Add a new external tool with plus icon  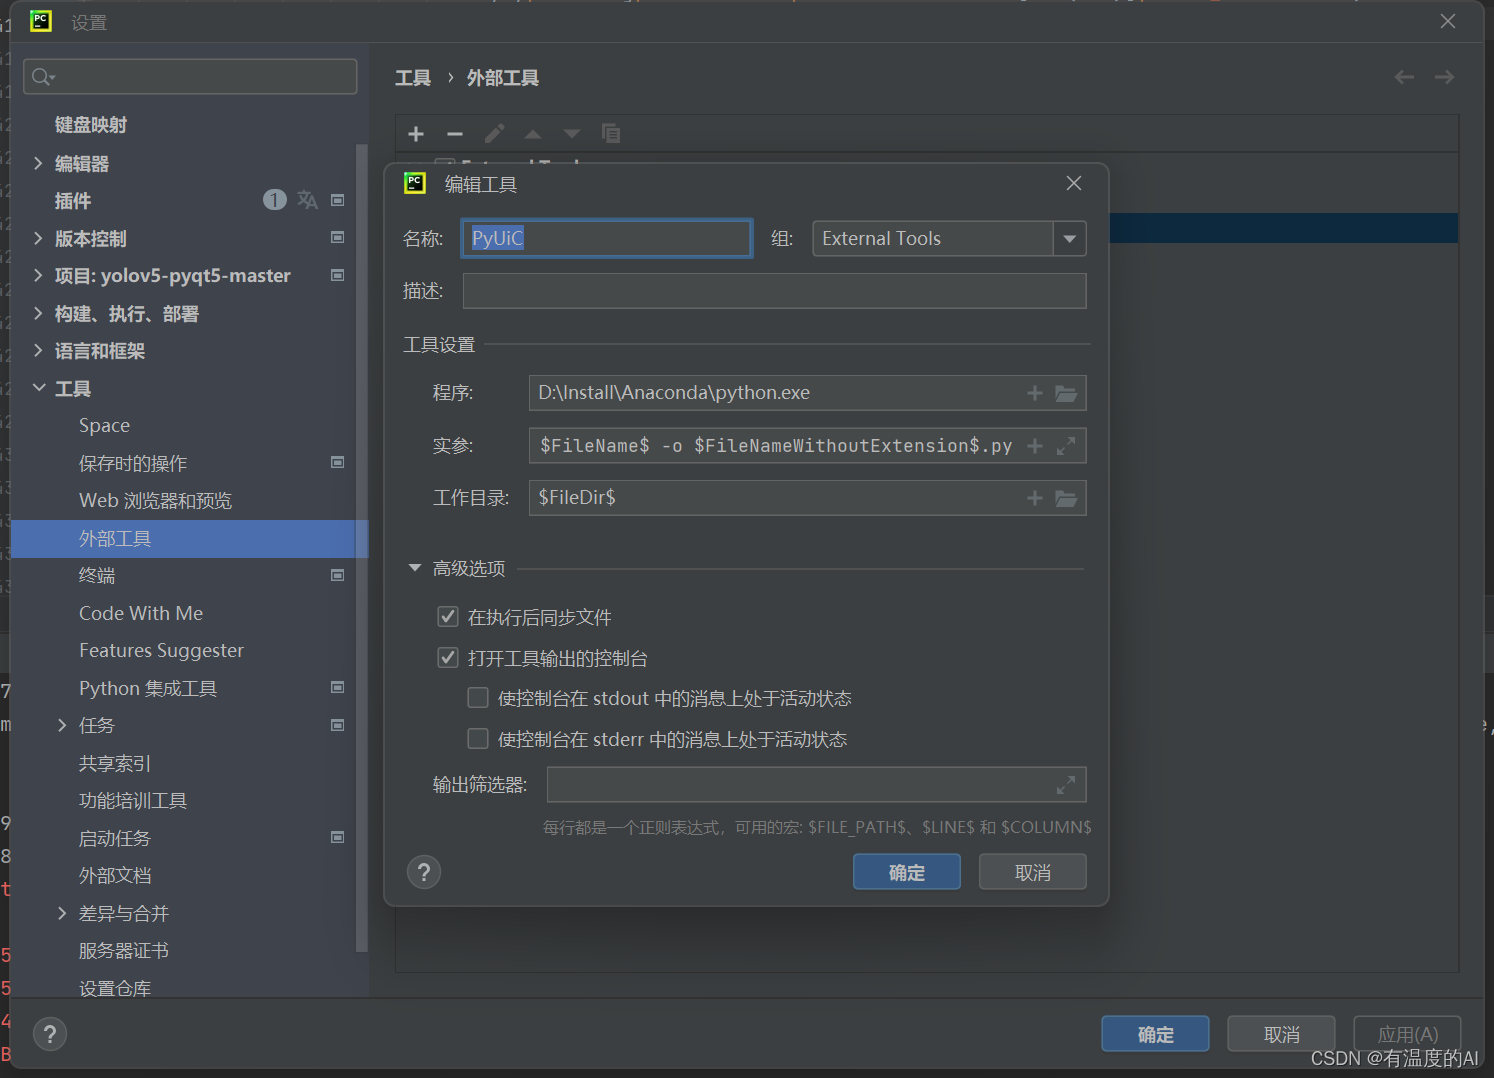tap(416, 134)
